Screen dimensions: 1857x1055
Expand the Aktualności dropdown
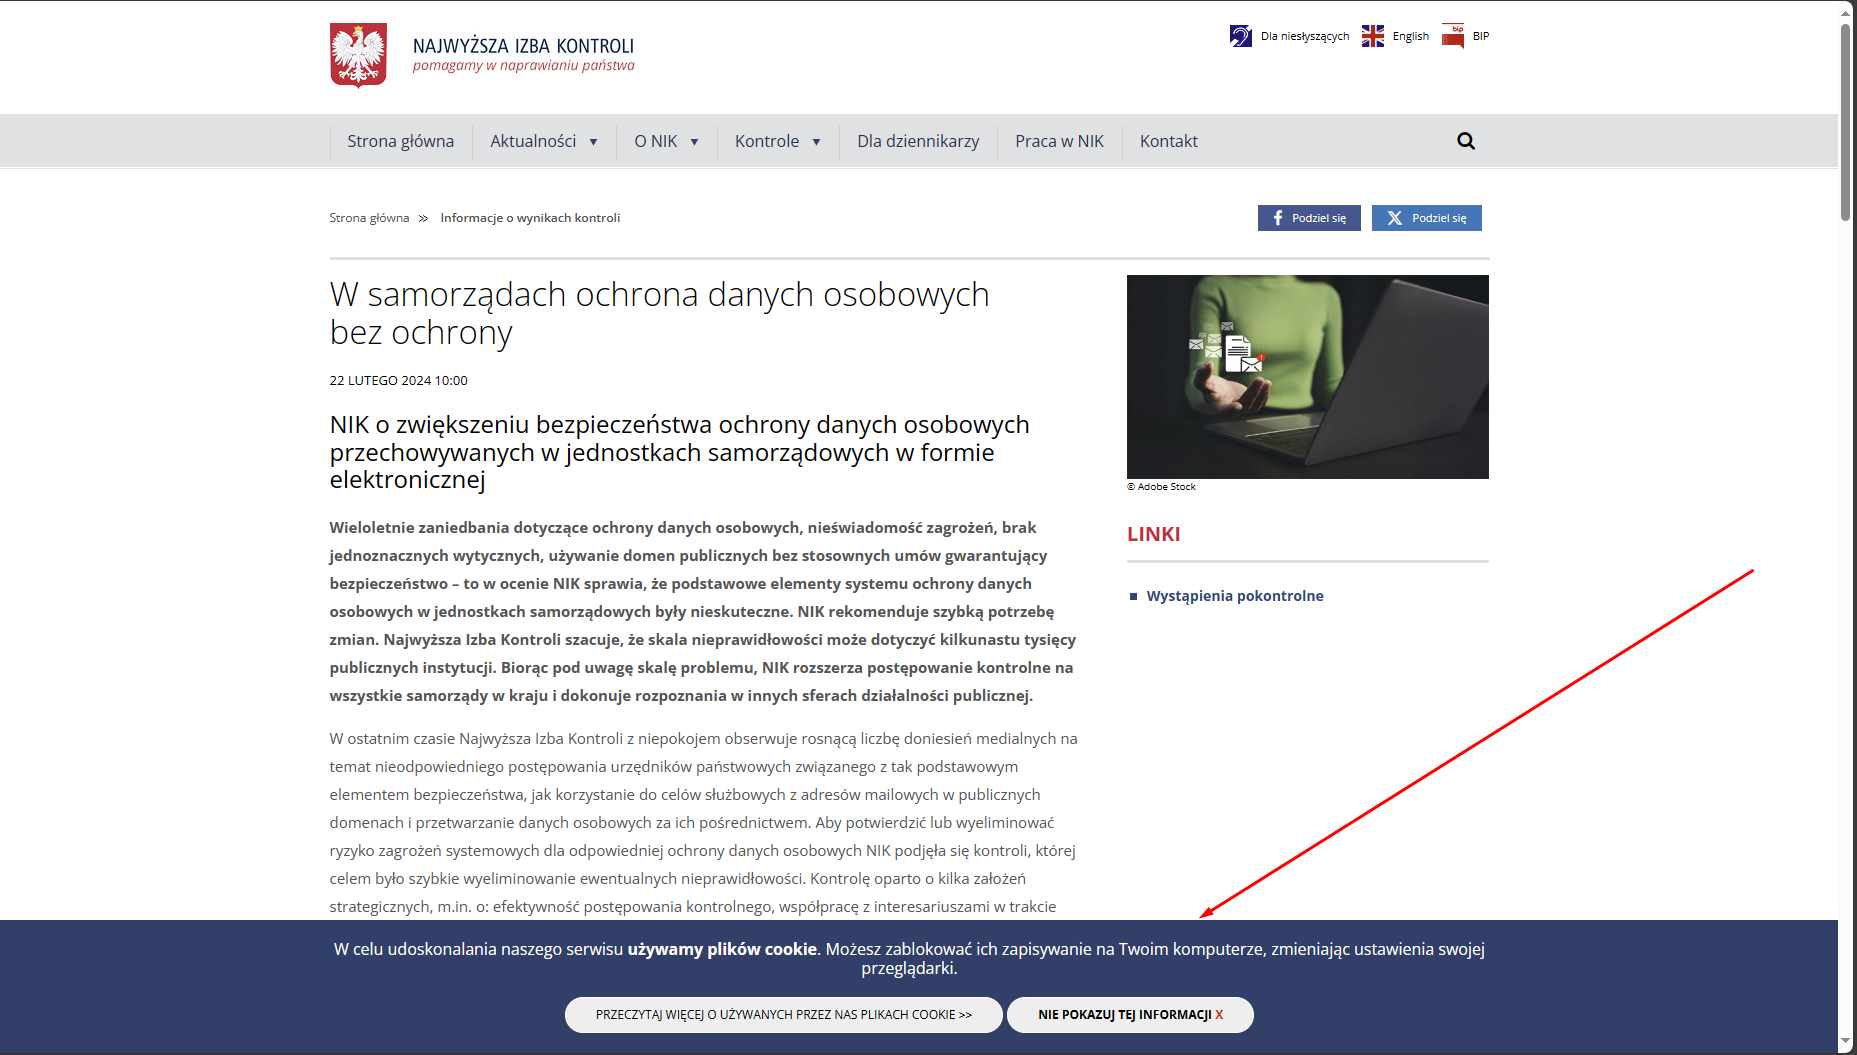(542, 140)
